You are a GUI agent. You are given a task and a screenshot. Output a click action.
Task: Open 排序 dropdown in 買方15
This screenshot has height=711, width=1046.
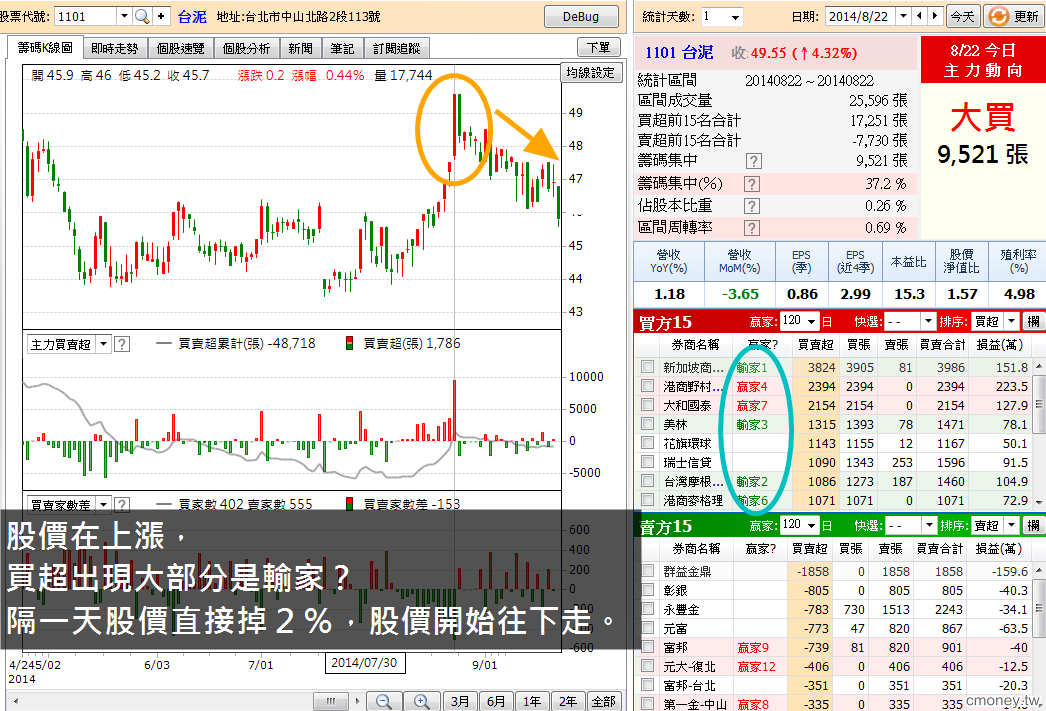click(x=1012, y=321)
